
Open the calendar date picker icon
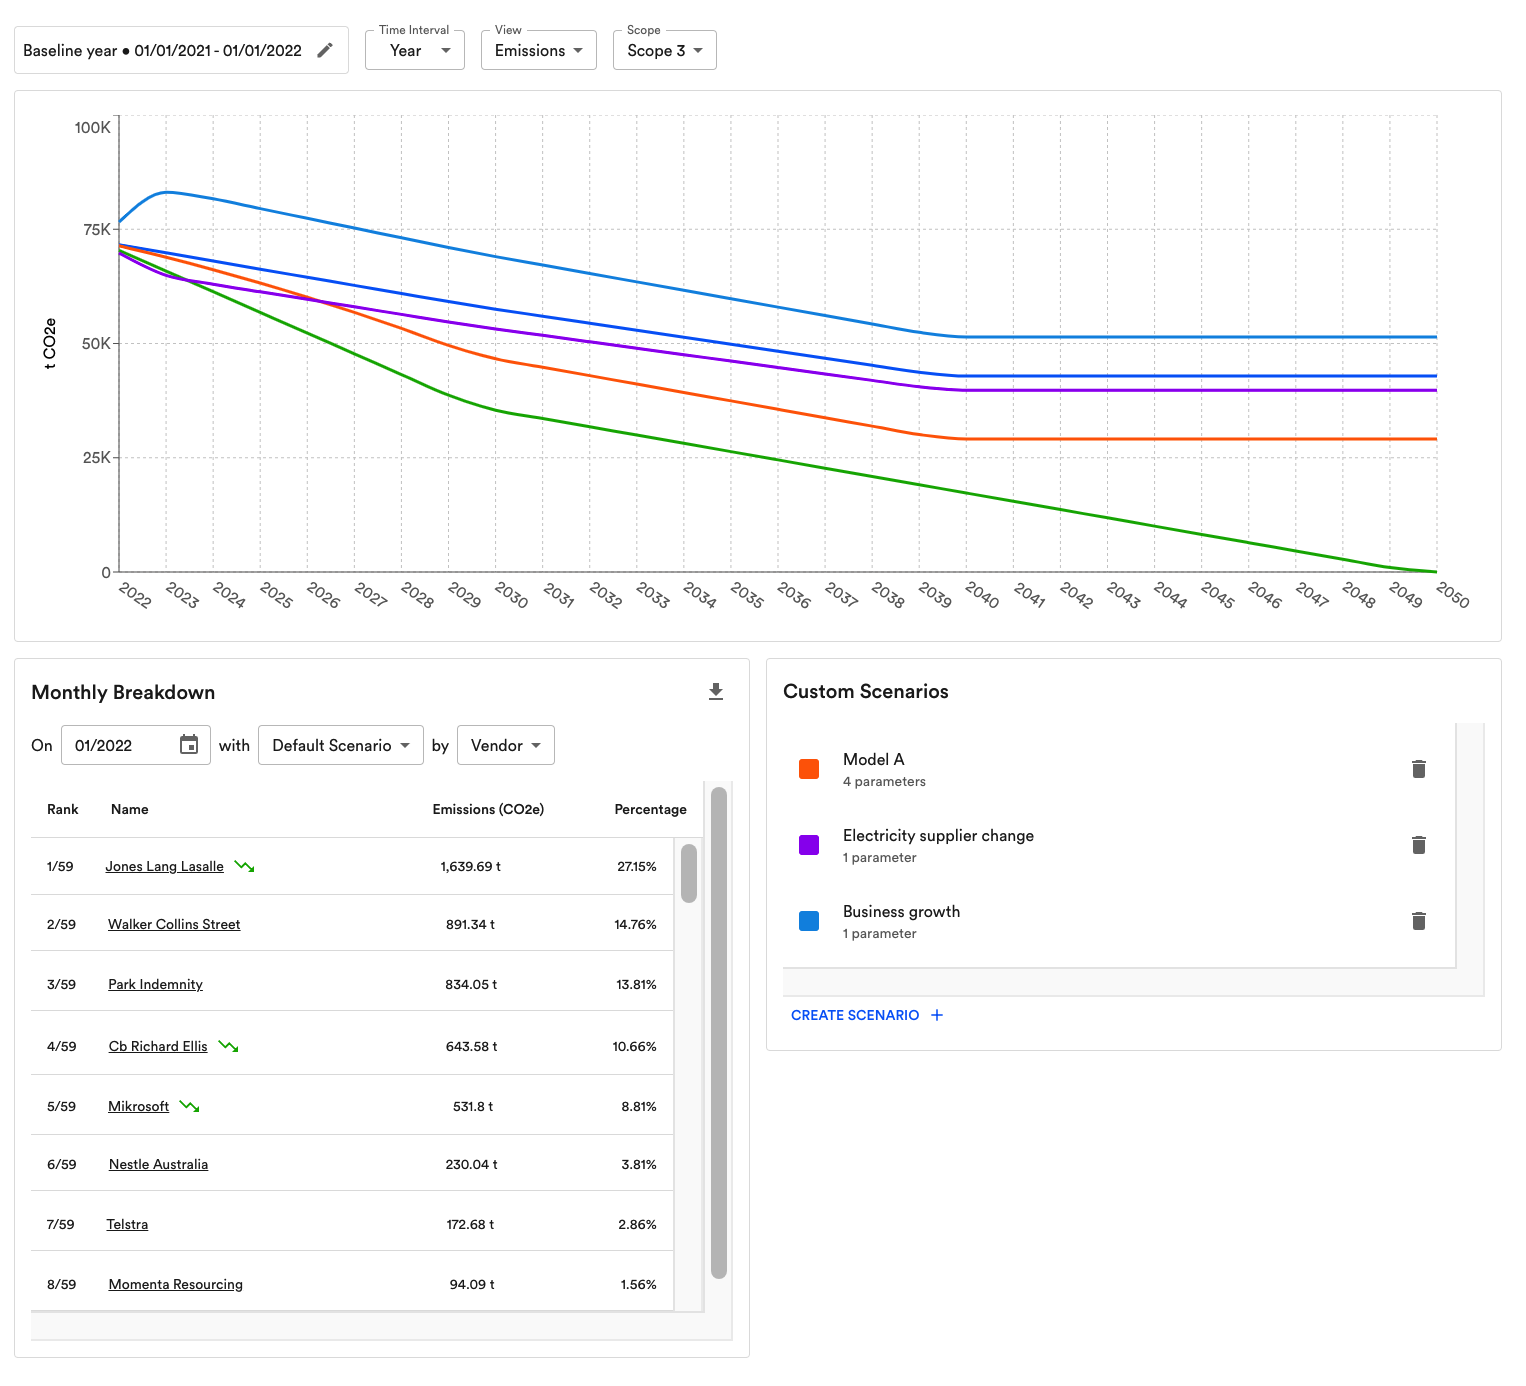tap(189, 745)
